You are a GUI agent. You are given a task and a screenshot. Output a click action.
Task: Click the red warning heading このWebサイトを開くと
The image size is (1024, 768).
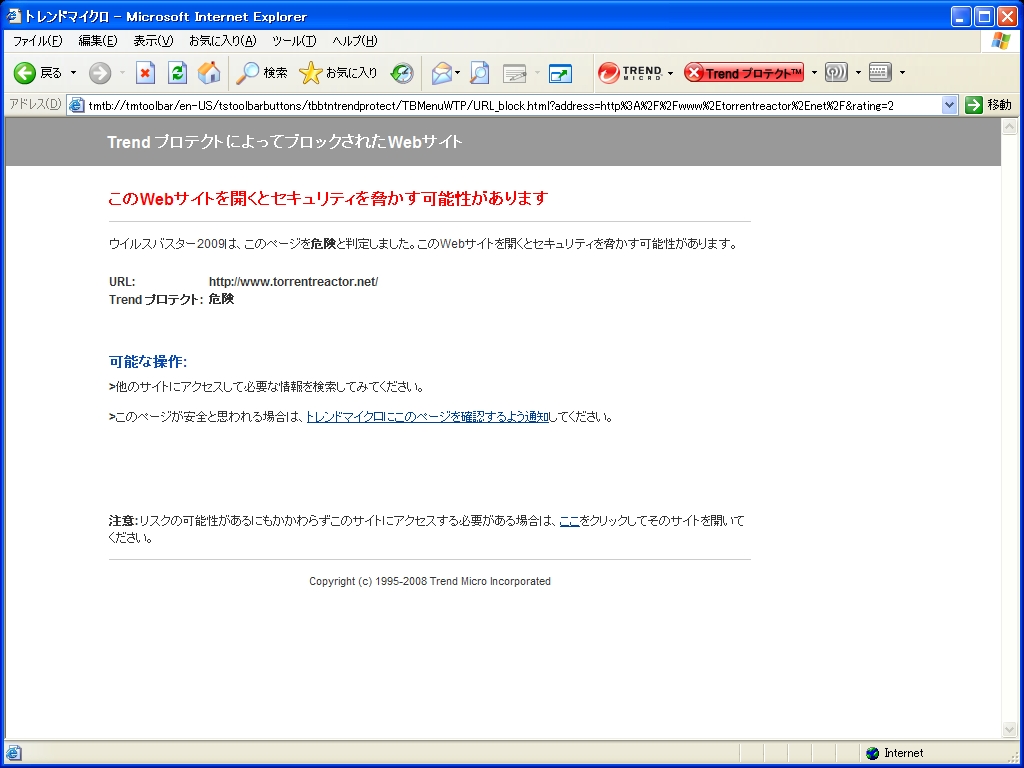coord(328,199)
